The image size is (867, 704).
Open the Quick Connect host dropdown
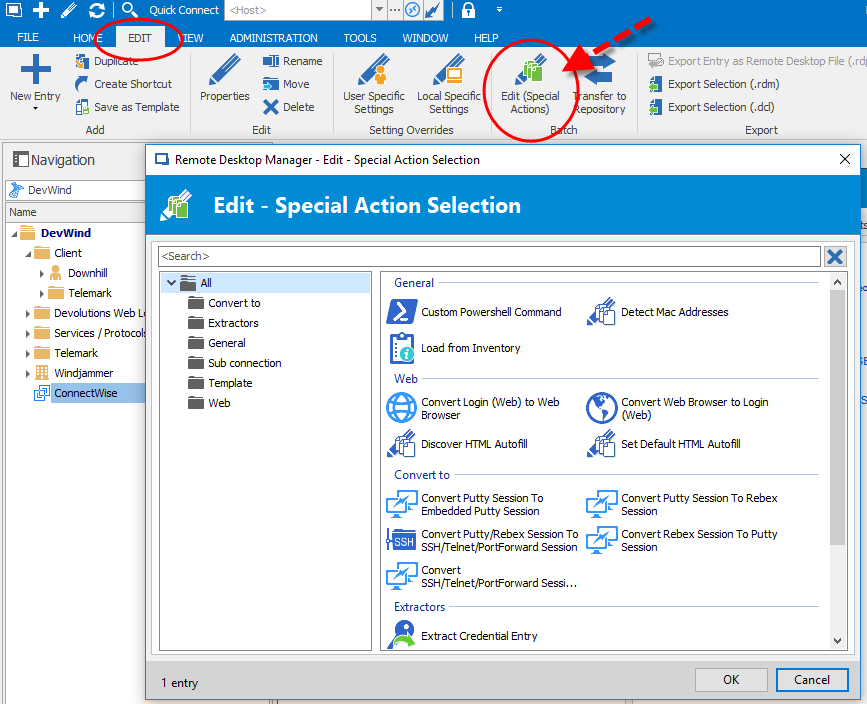378,10
